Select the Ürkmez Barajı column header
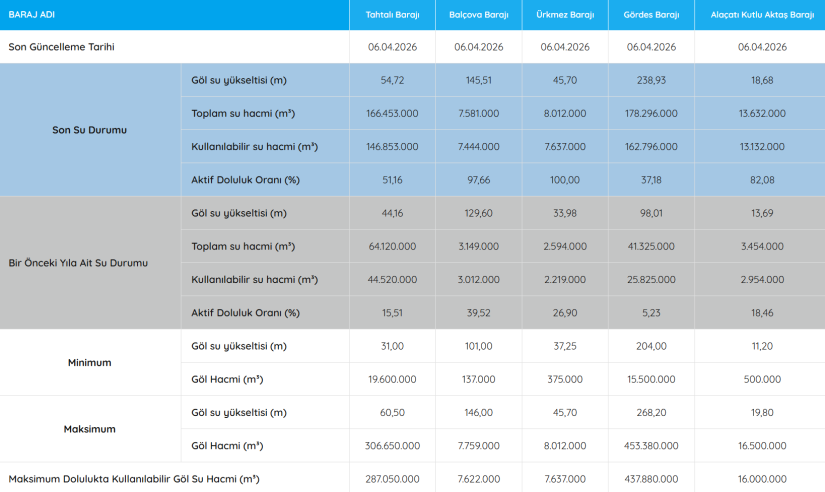Image resolution: width=825 pixels, height=492 pixels. click(565, 15)
